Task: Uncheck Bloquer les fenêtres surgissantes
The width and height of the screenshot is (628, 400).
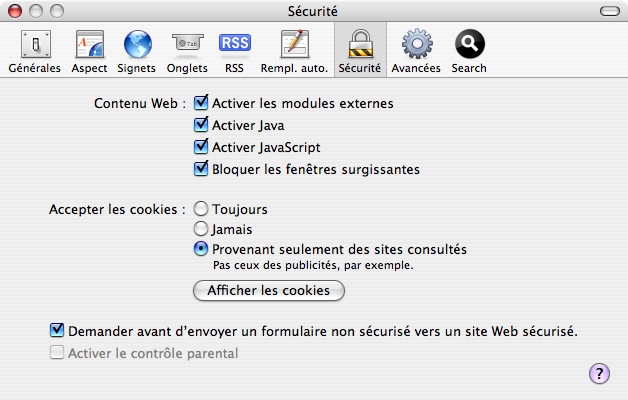Action: point(201,169)
